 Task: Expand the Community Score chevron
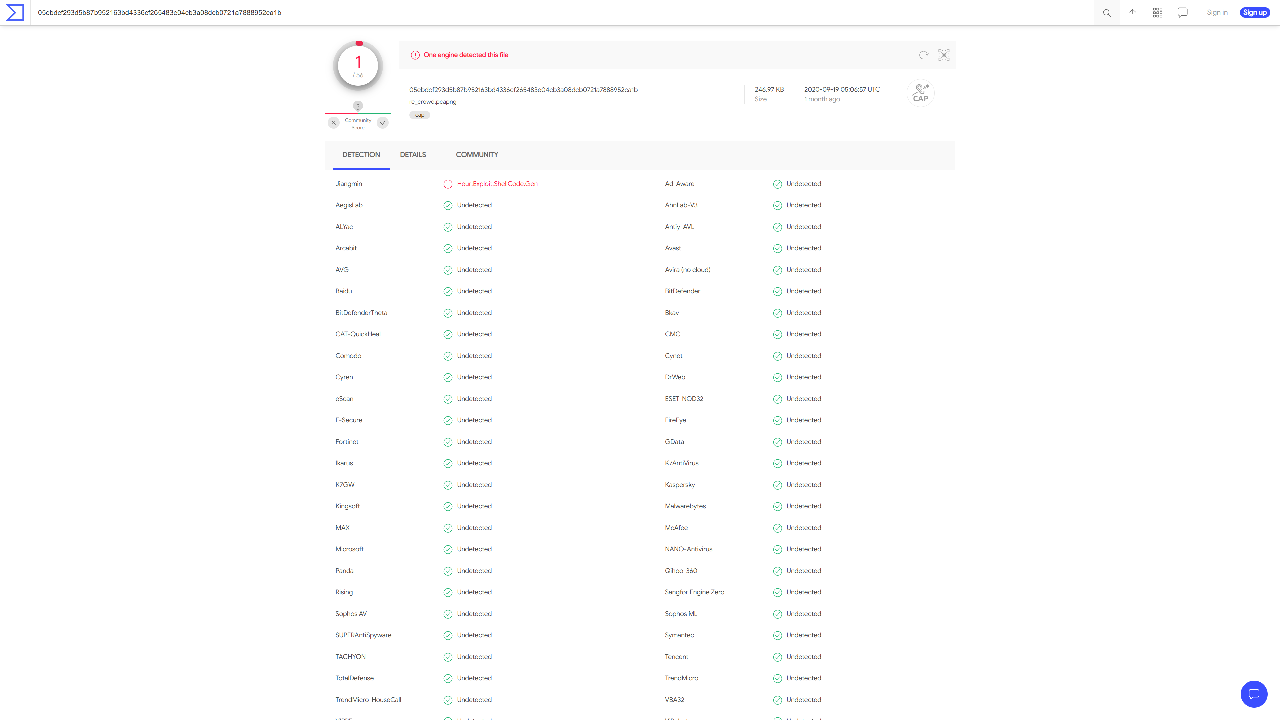point(381,121)
